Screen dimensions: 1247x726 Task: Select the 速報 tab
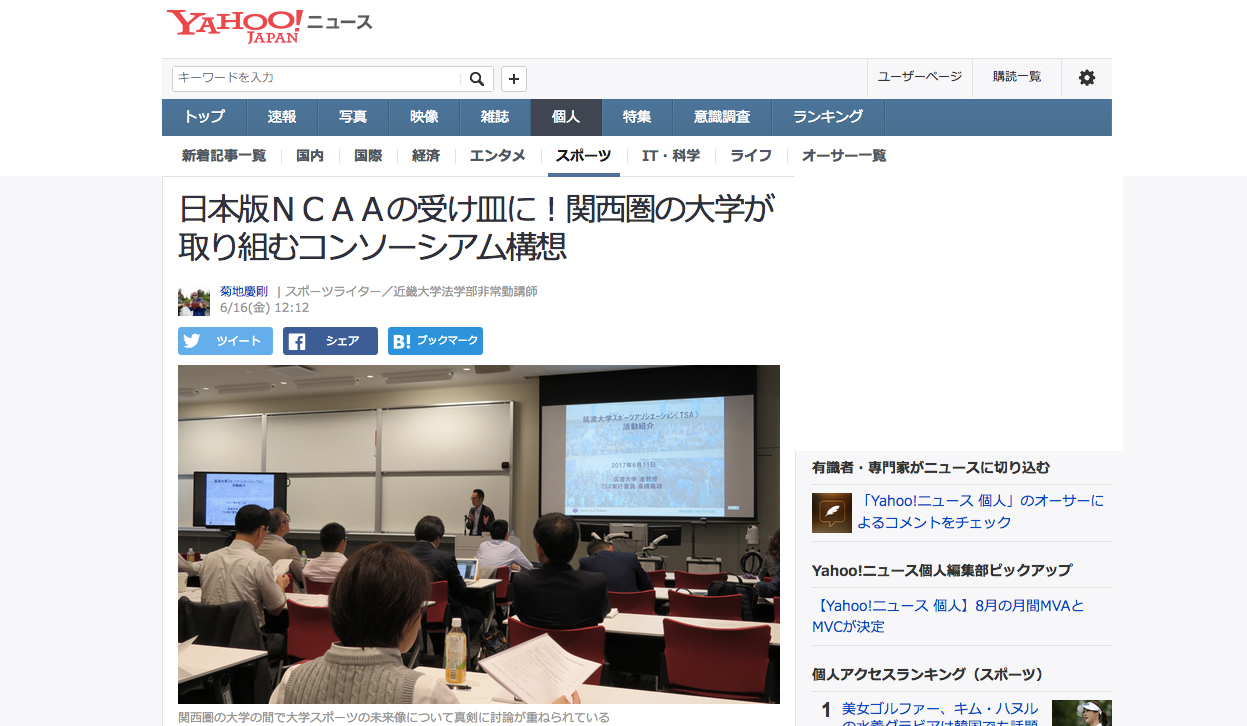point(282,117)
